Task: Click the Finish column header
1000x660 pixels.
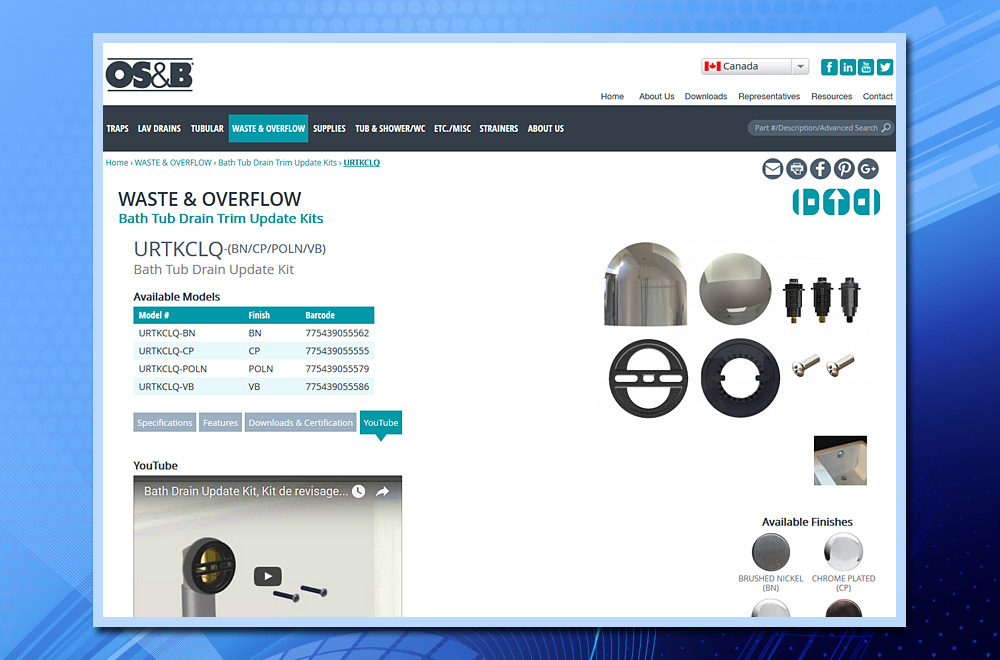Action: [259, 315]
